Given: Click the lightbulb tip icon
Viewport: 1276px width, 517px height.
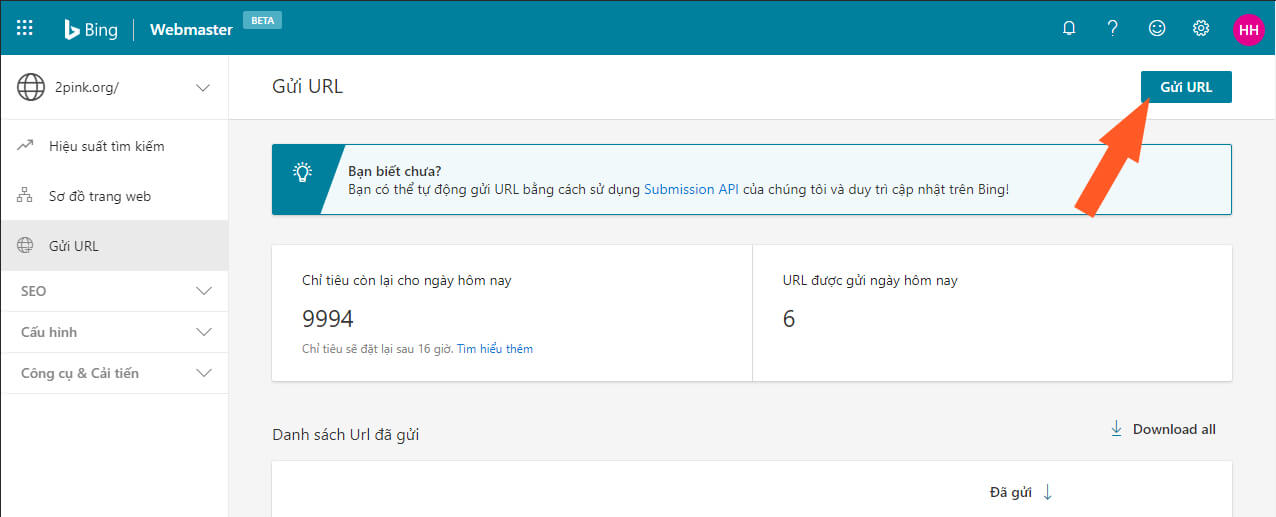Looking at the screenshot, I should click(x=302, y=172).
